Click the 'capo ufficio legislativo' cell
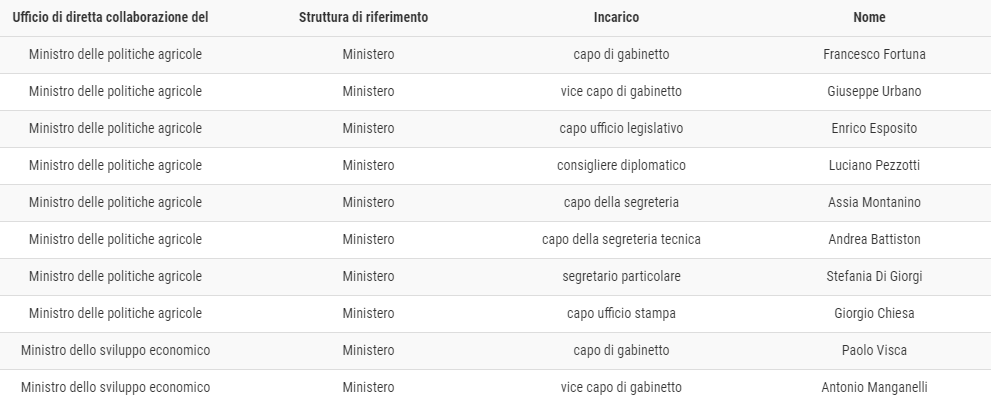991x405 pixels. pyautogui.click(x=621, y=128)
